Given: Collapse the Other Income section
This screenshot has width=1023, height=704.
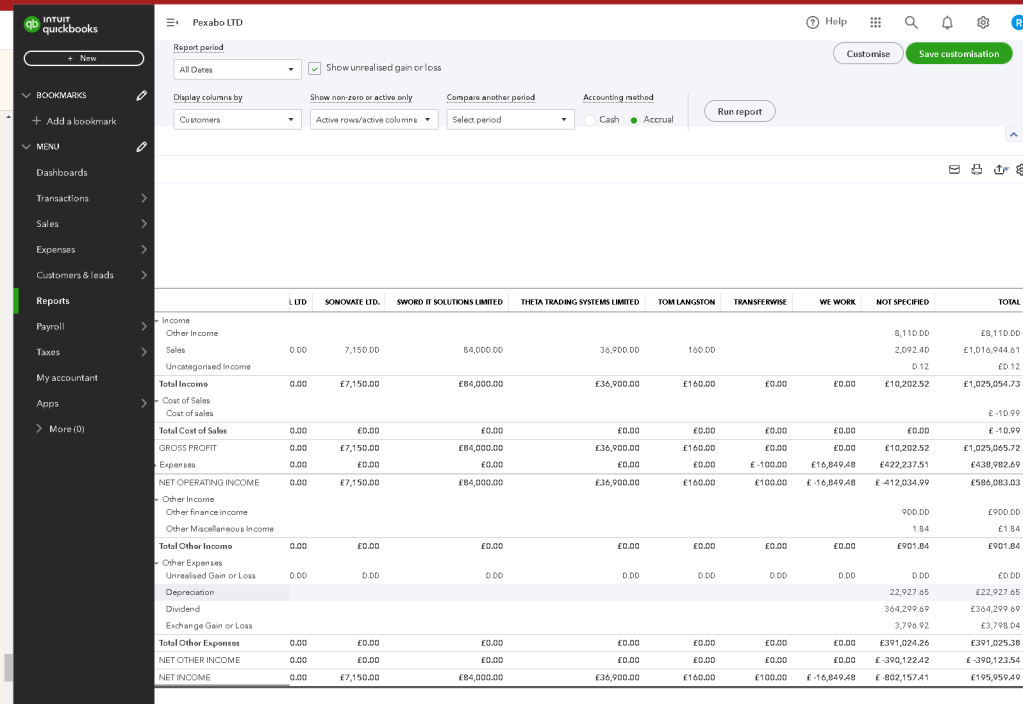Looking at the screenshot, I should pyautogui.click(x=157, y=500).
